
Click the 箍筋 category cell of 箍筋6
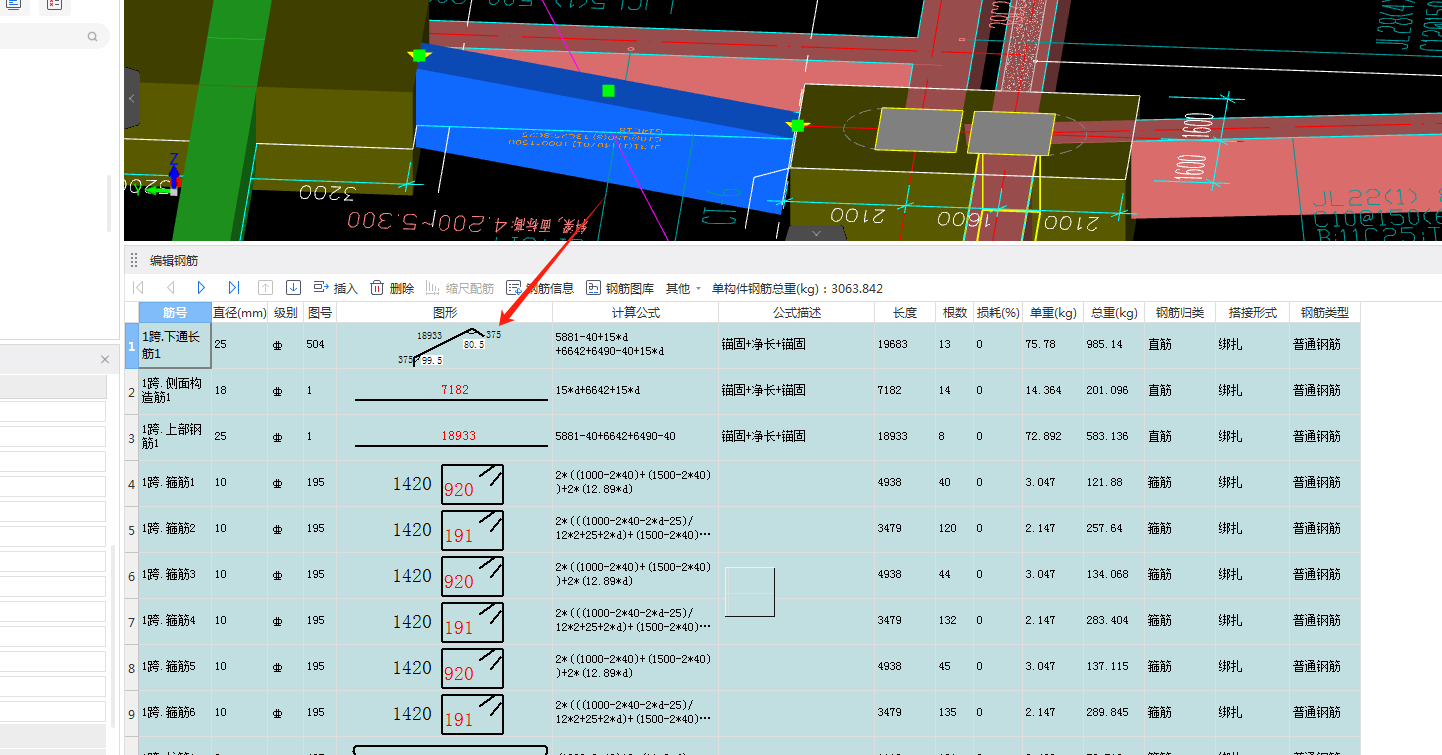[1180, 714]
